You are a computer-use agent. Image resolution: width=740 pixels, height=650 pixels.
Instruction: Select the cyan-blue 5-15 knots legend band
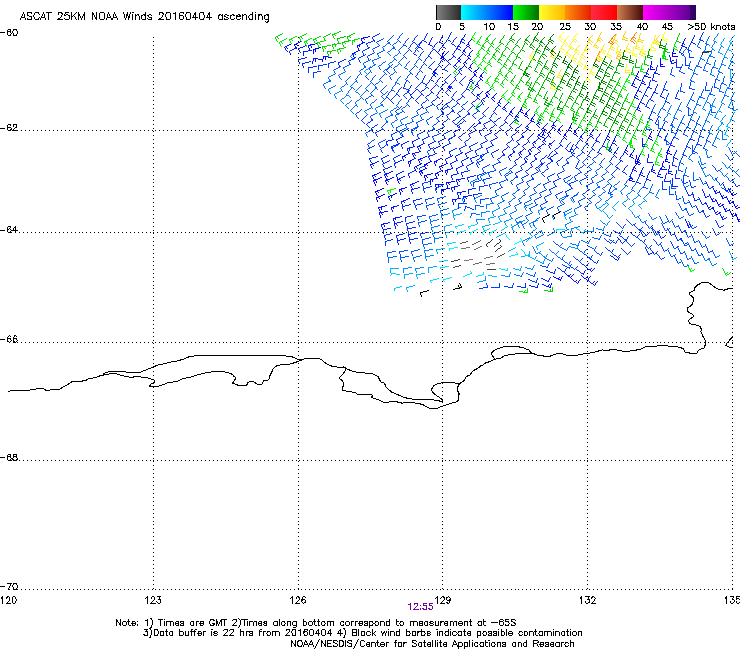pyautogui.click(x=487, y=12)
